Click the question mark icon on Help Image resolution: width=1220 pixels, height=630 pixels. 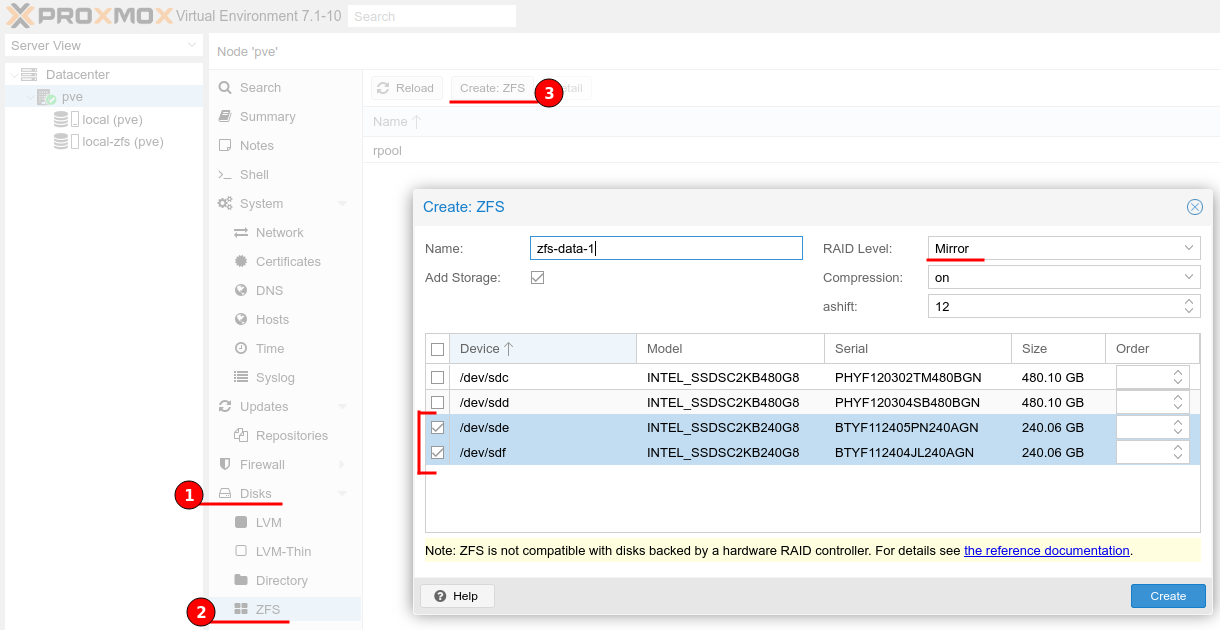(439, 596)
